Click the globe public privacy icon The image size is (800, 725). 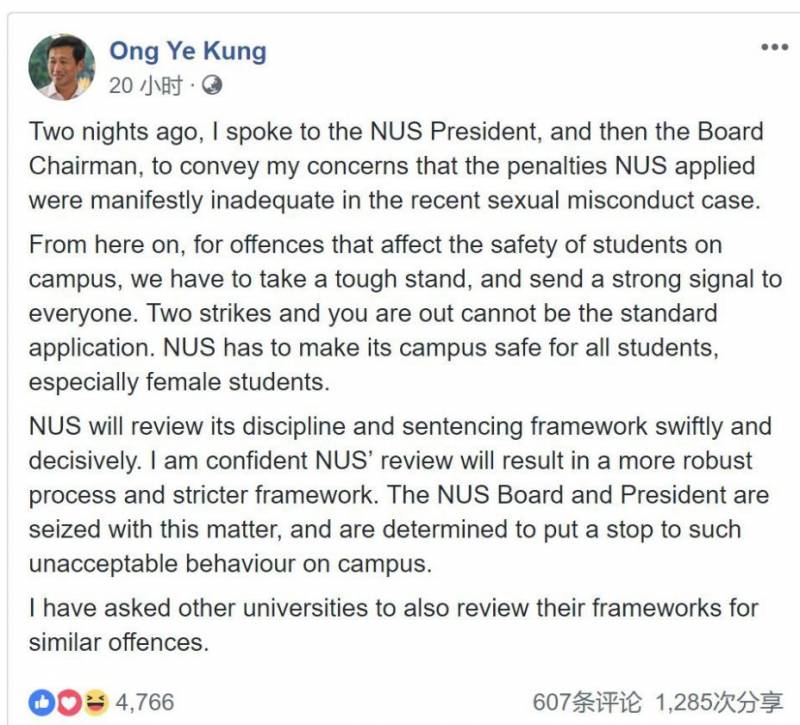point(211,86)
